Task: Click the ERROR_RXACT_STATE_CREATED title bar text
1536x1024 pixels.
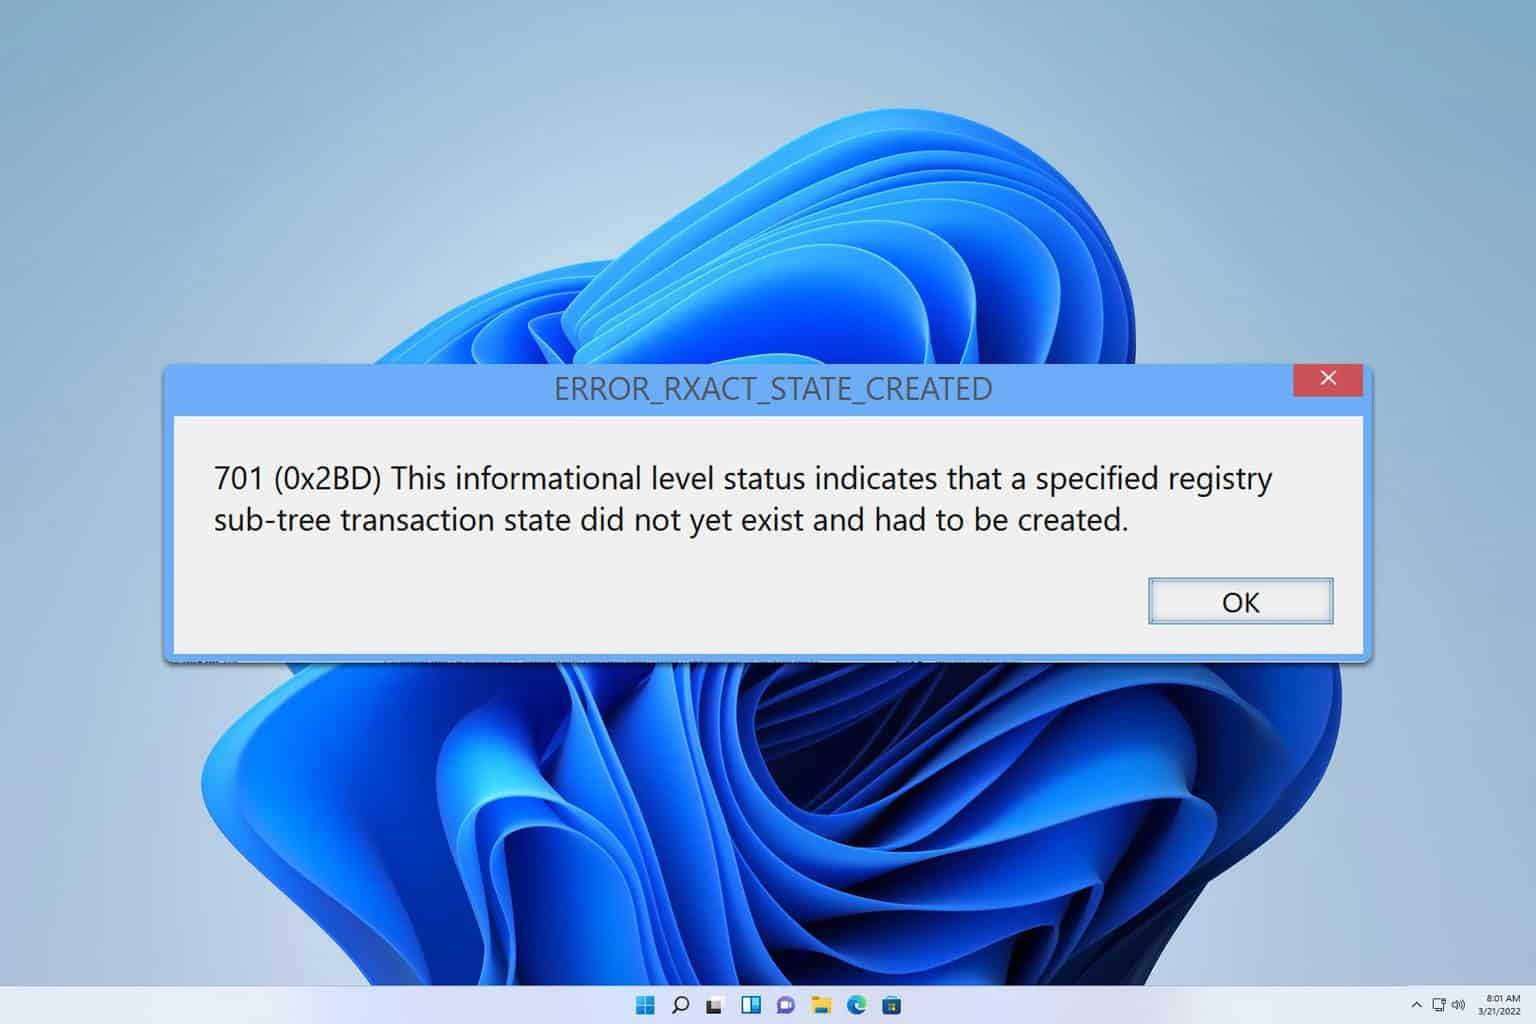Action: [773, 389]
